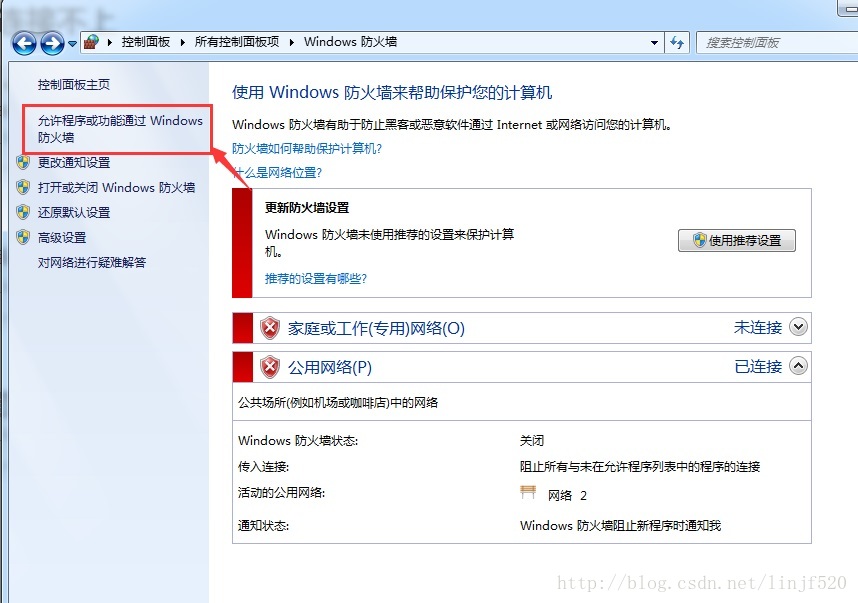Click 未连接 status text
This screenshot has height=603, width=858.
[x=758, y=327]
